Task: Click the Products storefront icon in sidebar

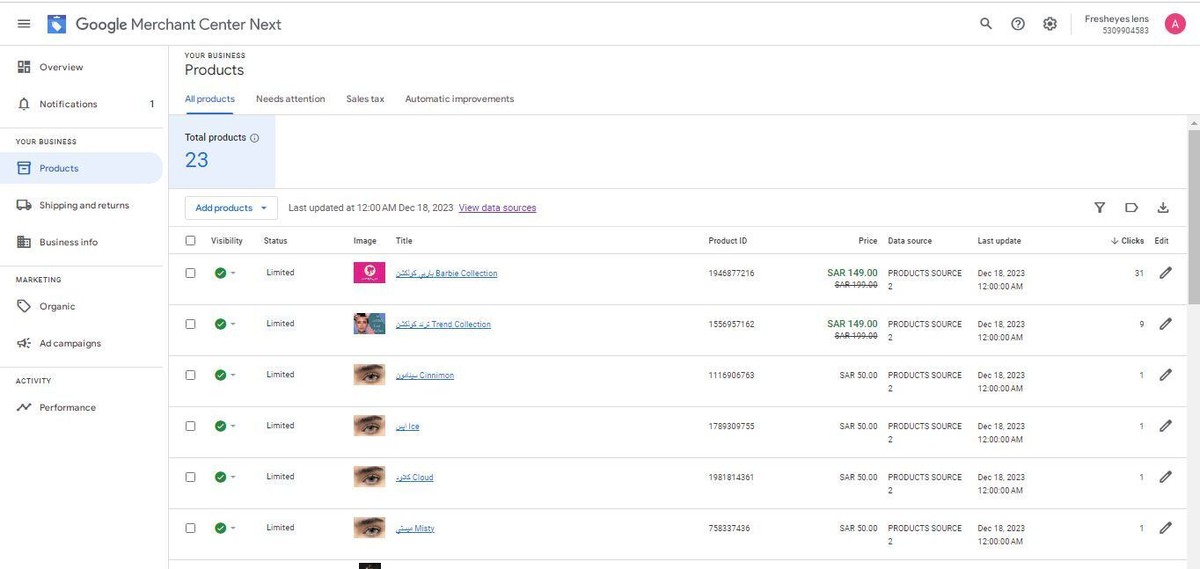Action: point(24,168)
